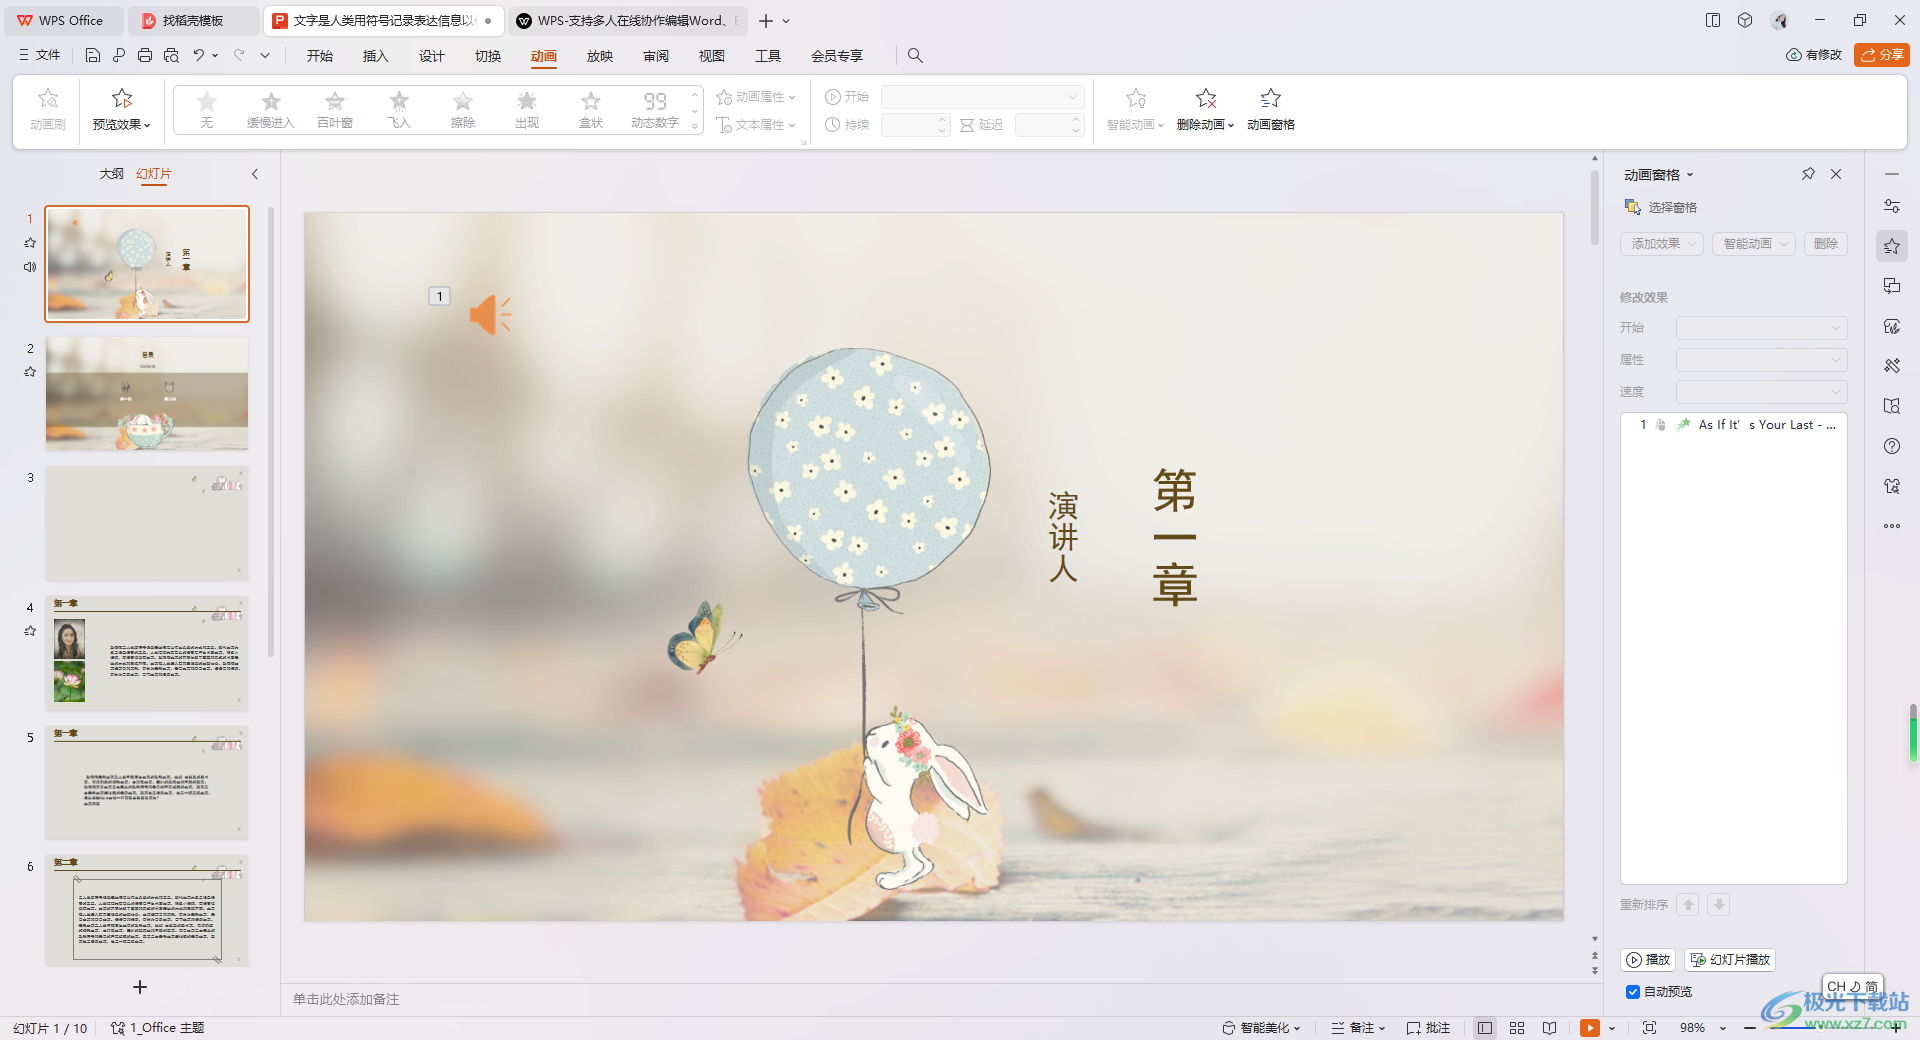Click the help question mark sidebar icon
Image resolution: width=1920 pixels, height=1040 pixels.
click(x=1892, y=446)
